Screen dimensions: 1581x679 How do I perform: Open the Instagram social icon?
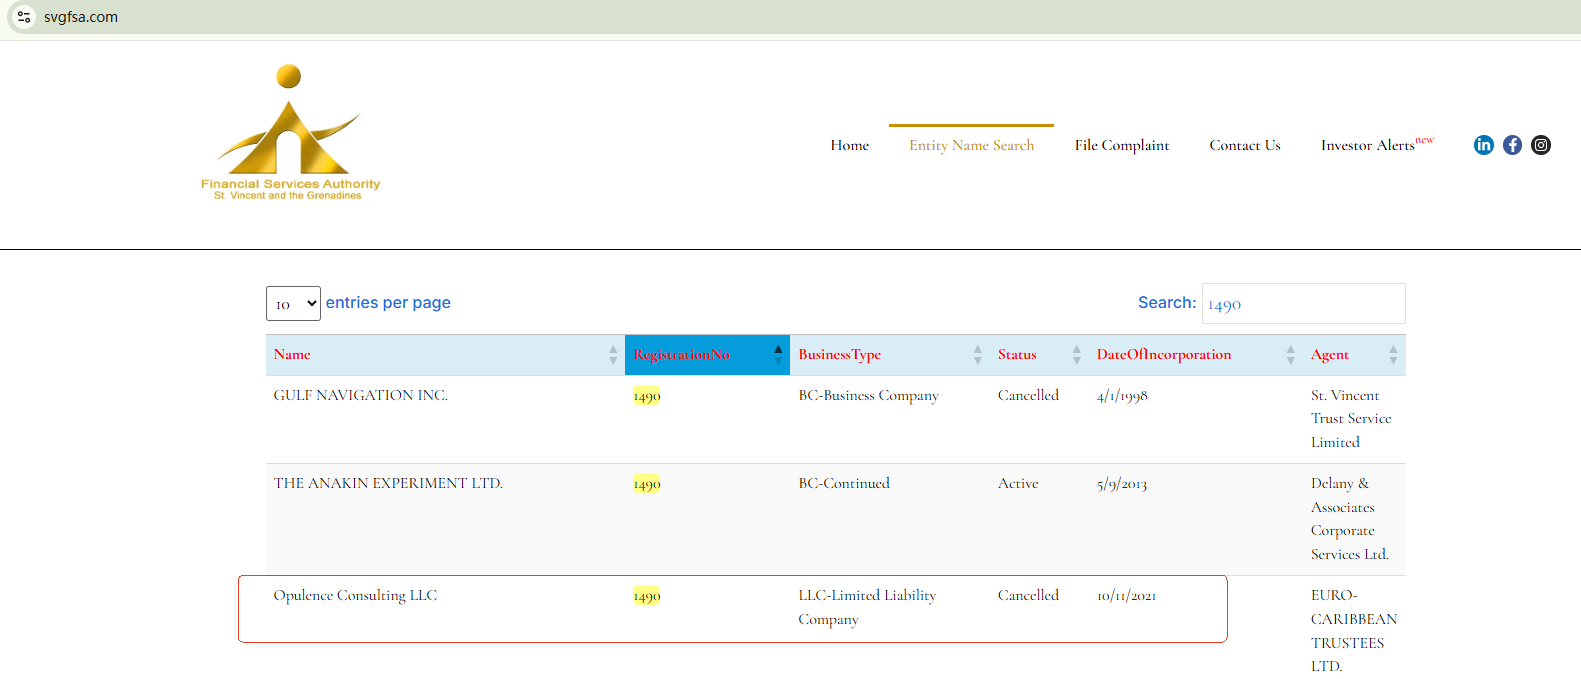[1541, 145]
